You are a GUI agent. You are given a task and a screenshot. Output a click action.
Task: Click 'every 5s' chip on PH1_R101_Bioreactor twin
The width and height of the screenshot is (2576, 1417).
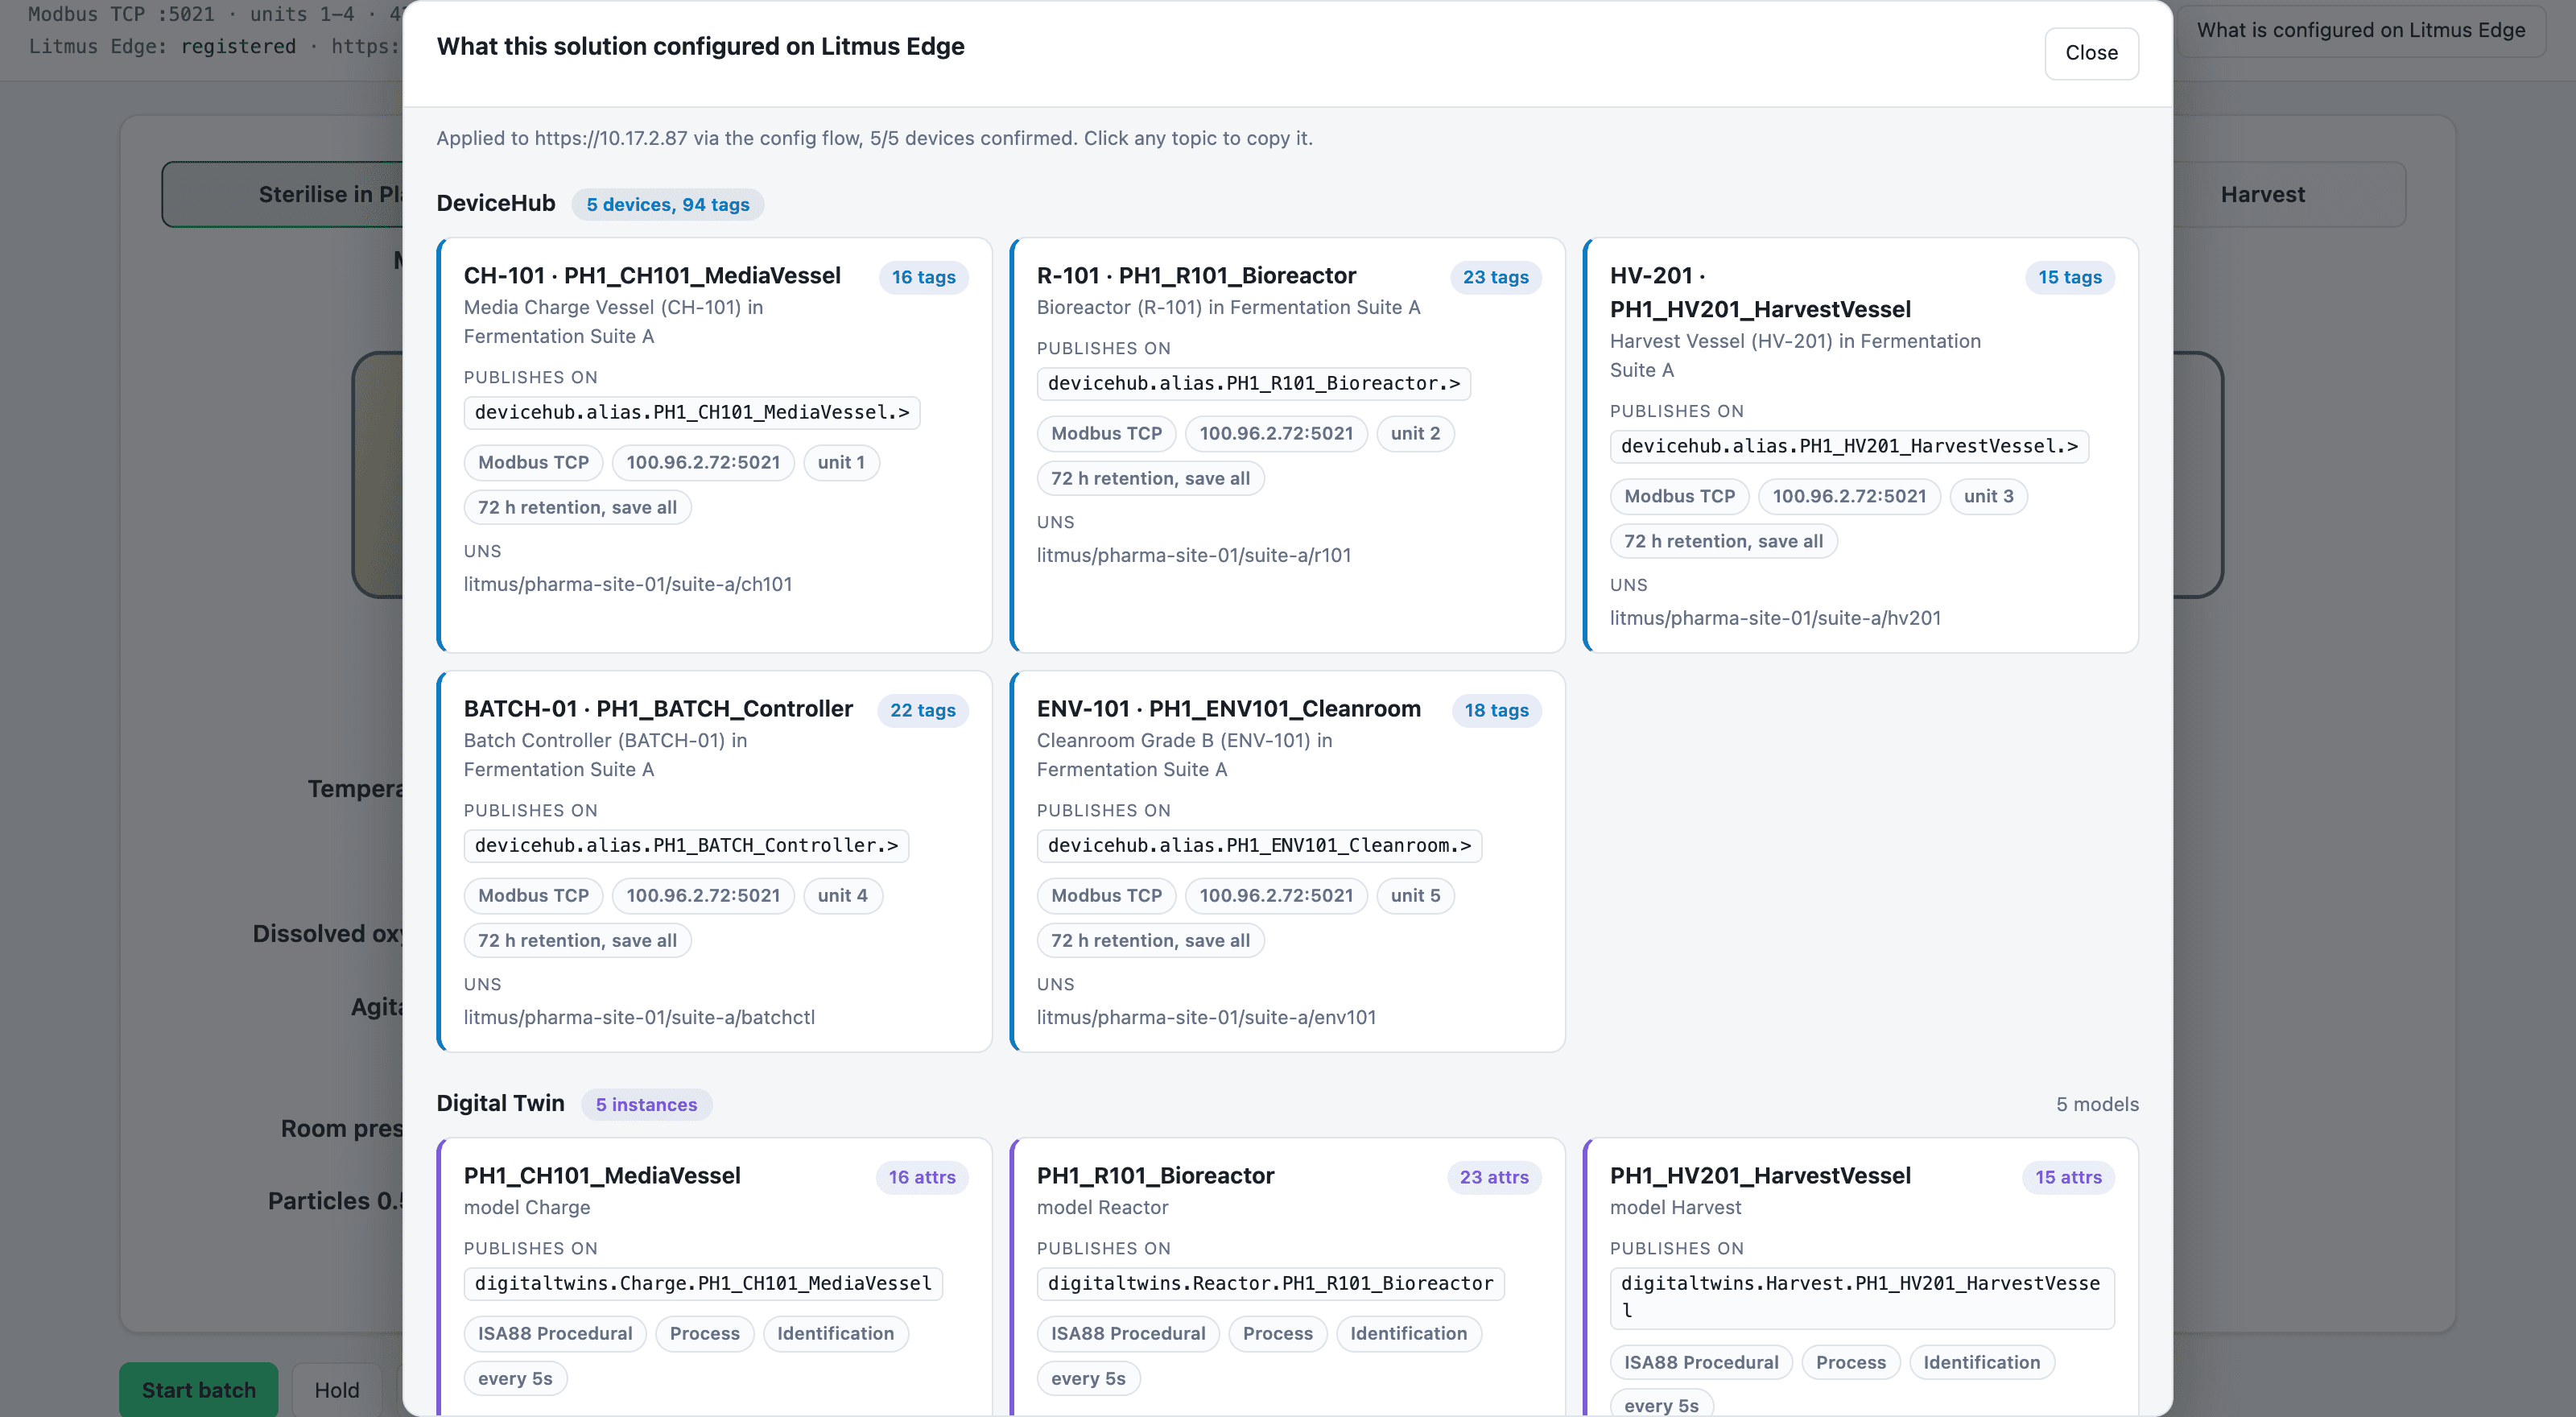click(x=1088, y=1378)
